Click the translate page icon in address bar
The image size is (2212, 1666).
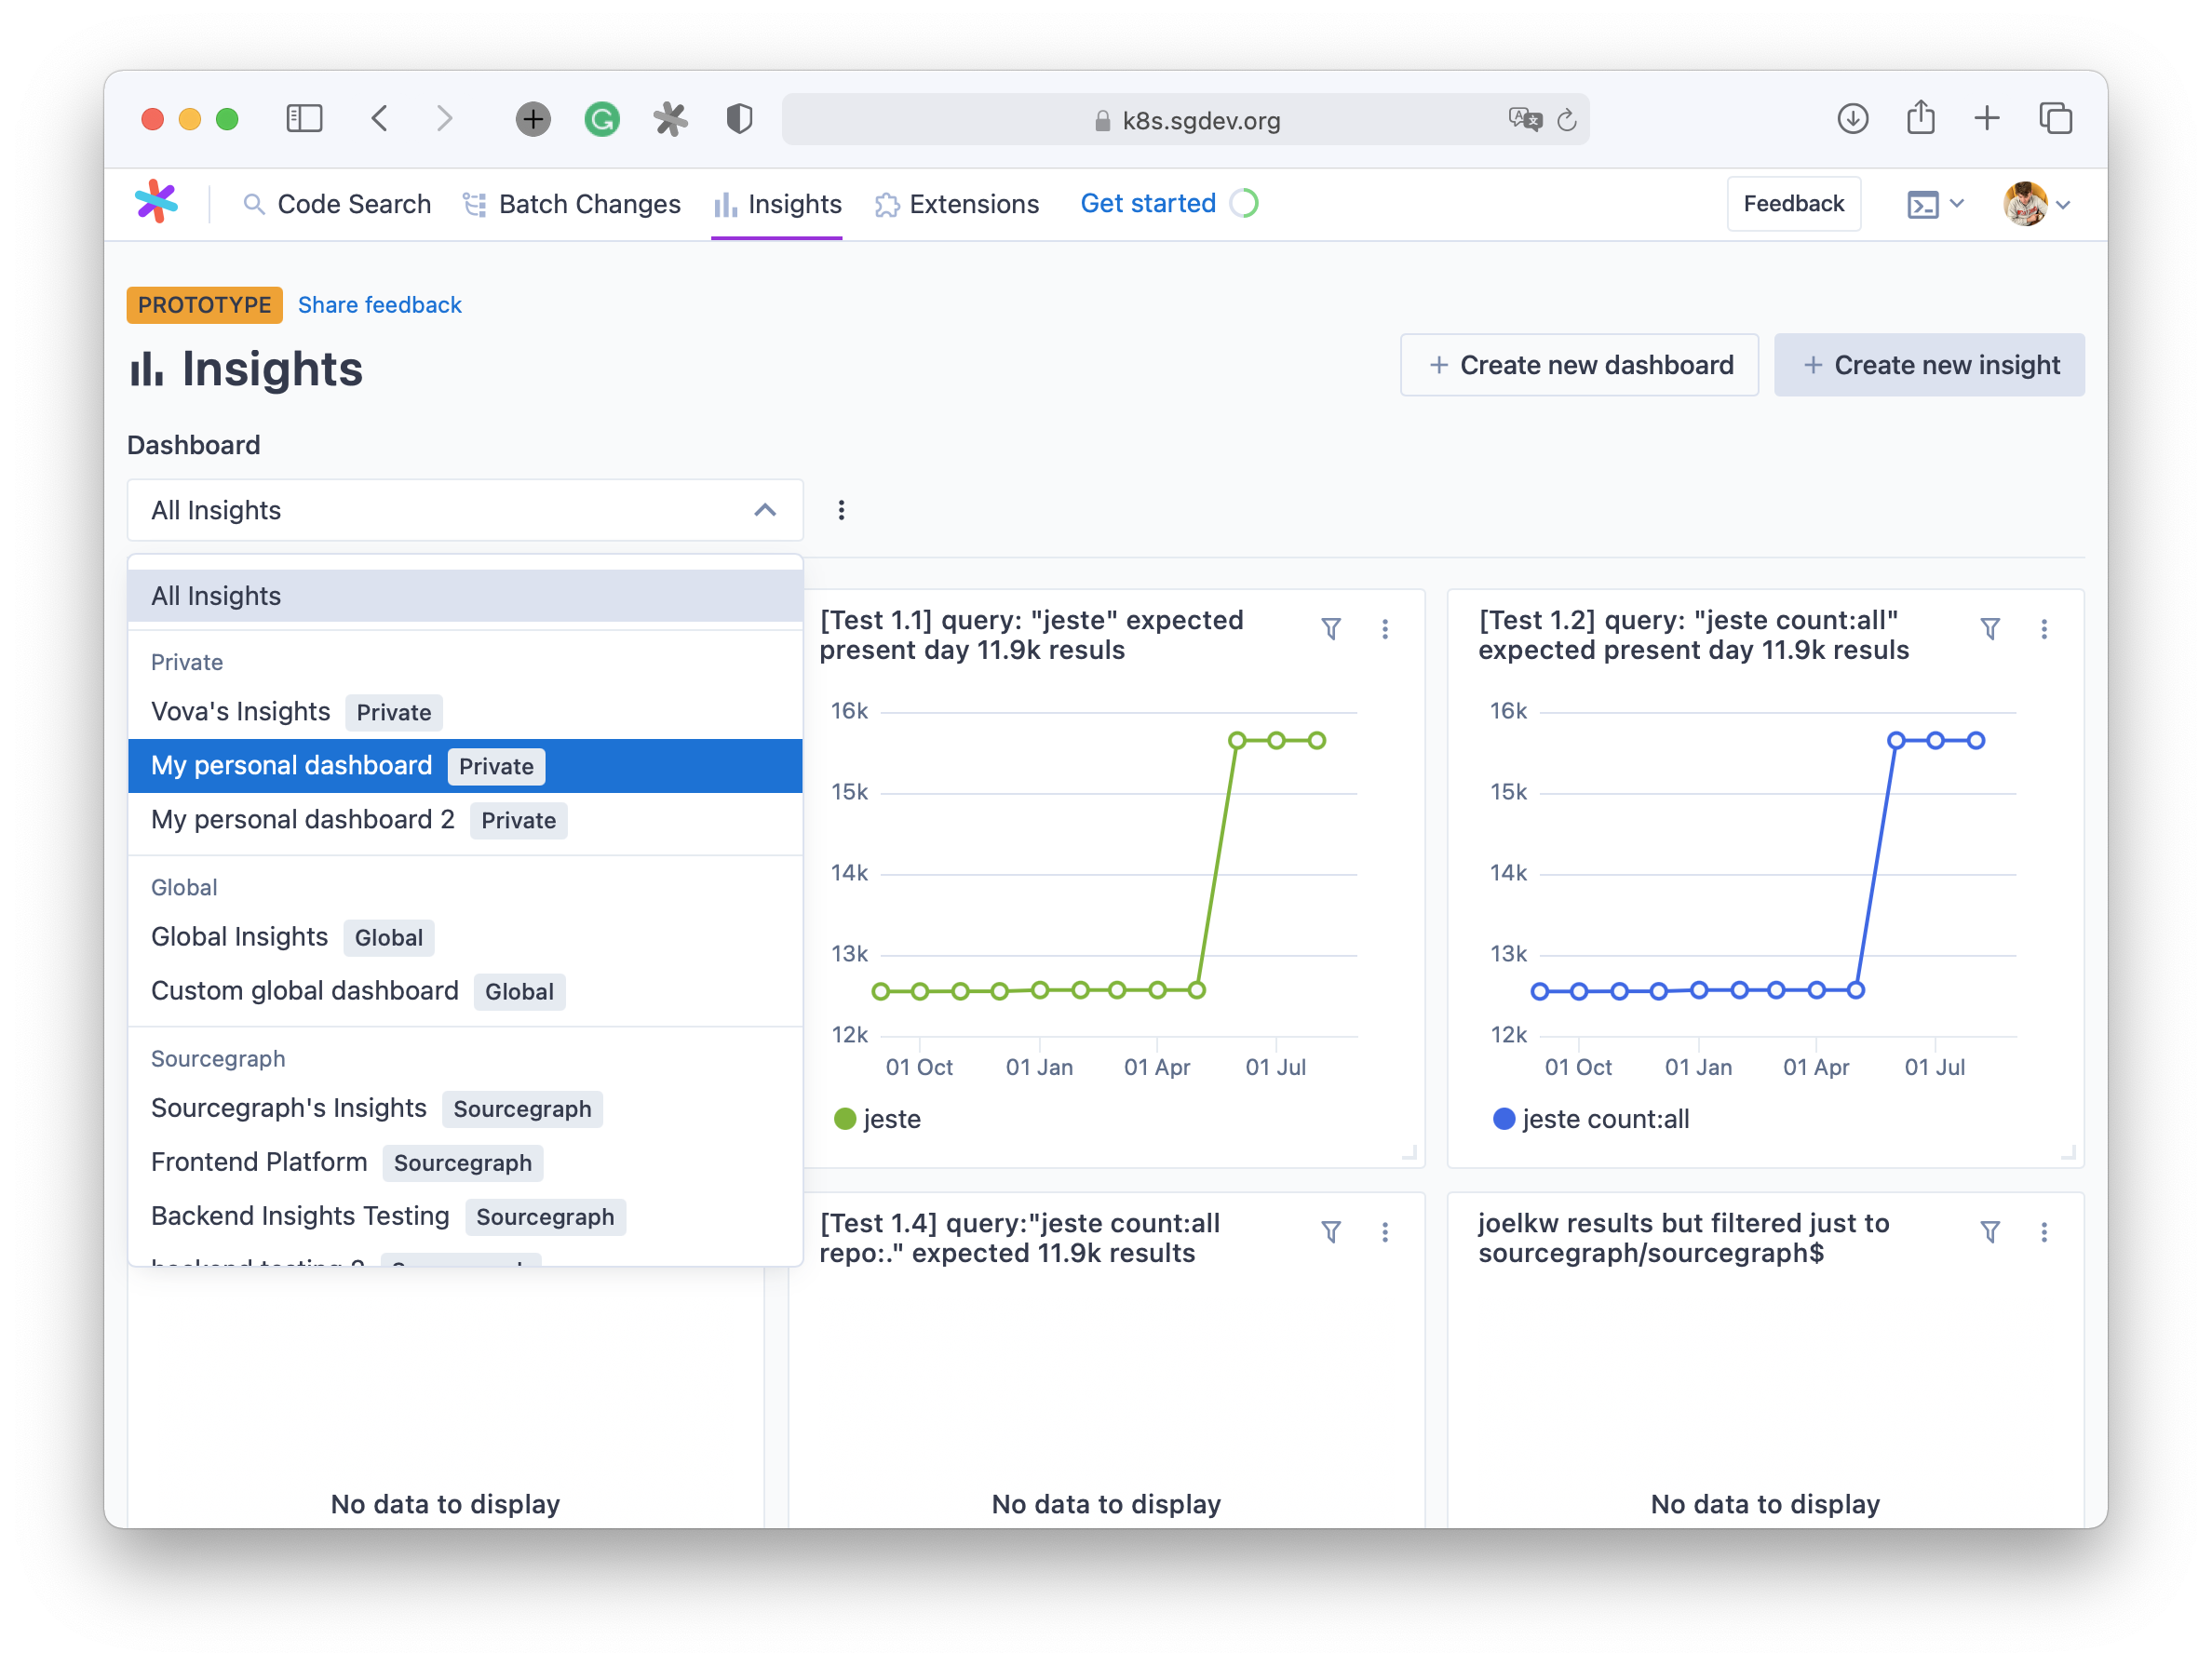tap(1524, 120)
